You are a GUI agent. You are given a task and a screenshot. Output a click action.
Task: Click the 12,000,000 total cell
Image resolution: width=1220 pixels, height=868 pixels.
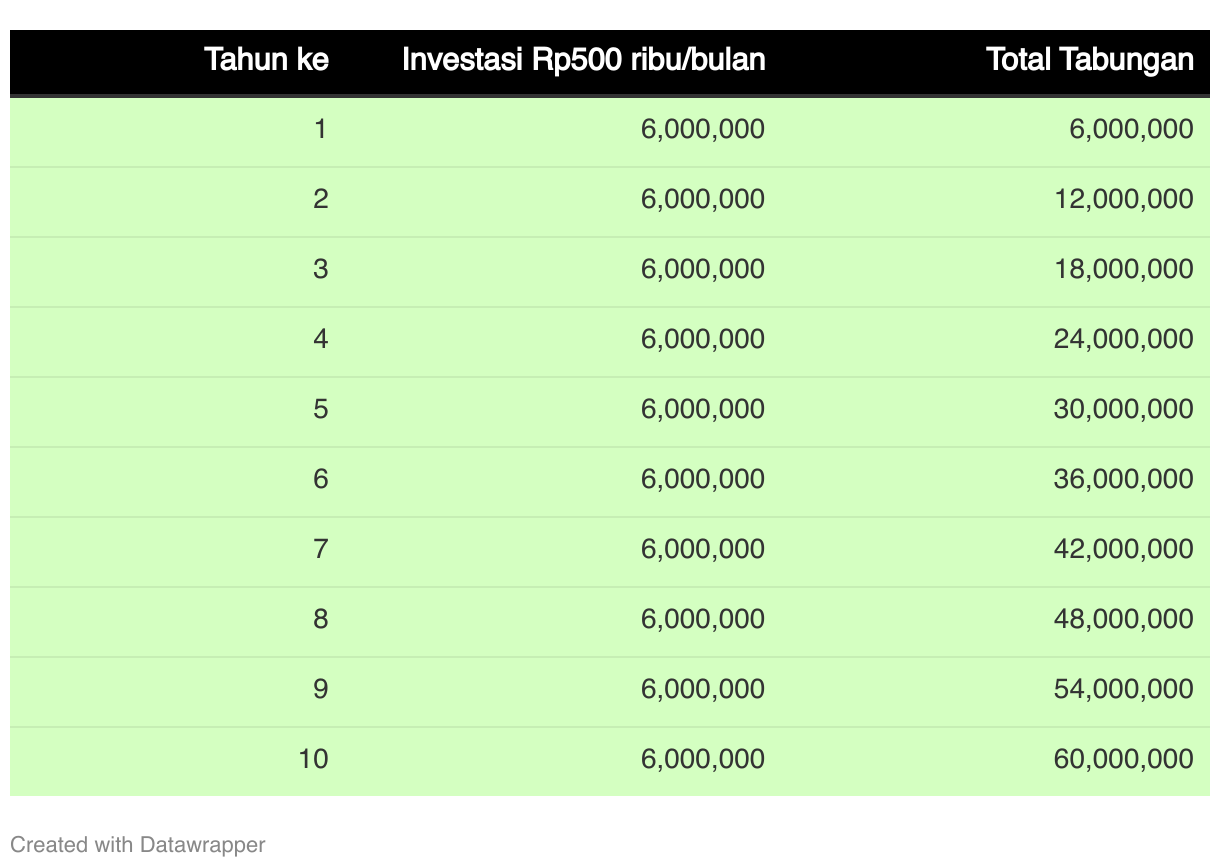[1123, 199]
